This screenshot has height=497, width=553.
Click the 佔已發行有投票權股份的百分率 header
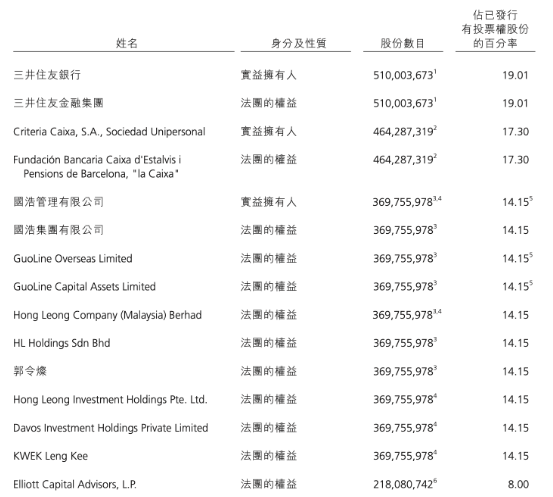(495, 29)
